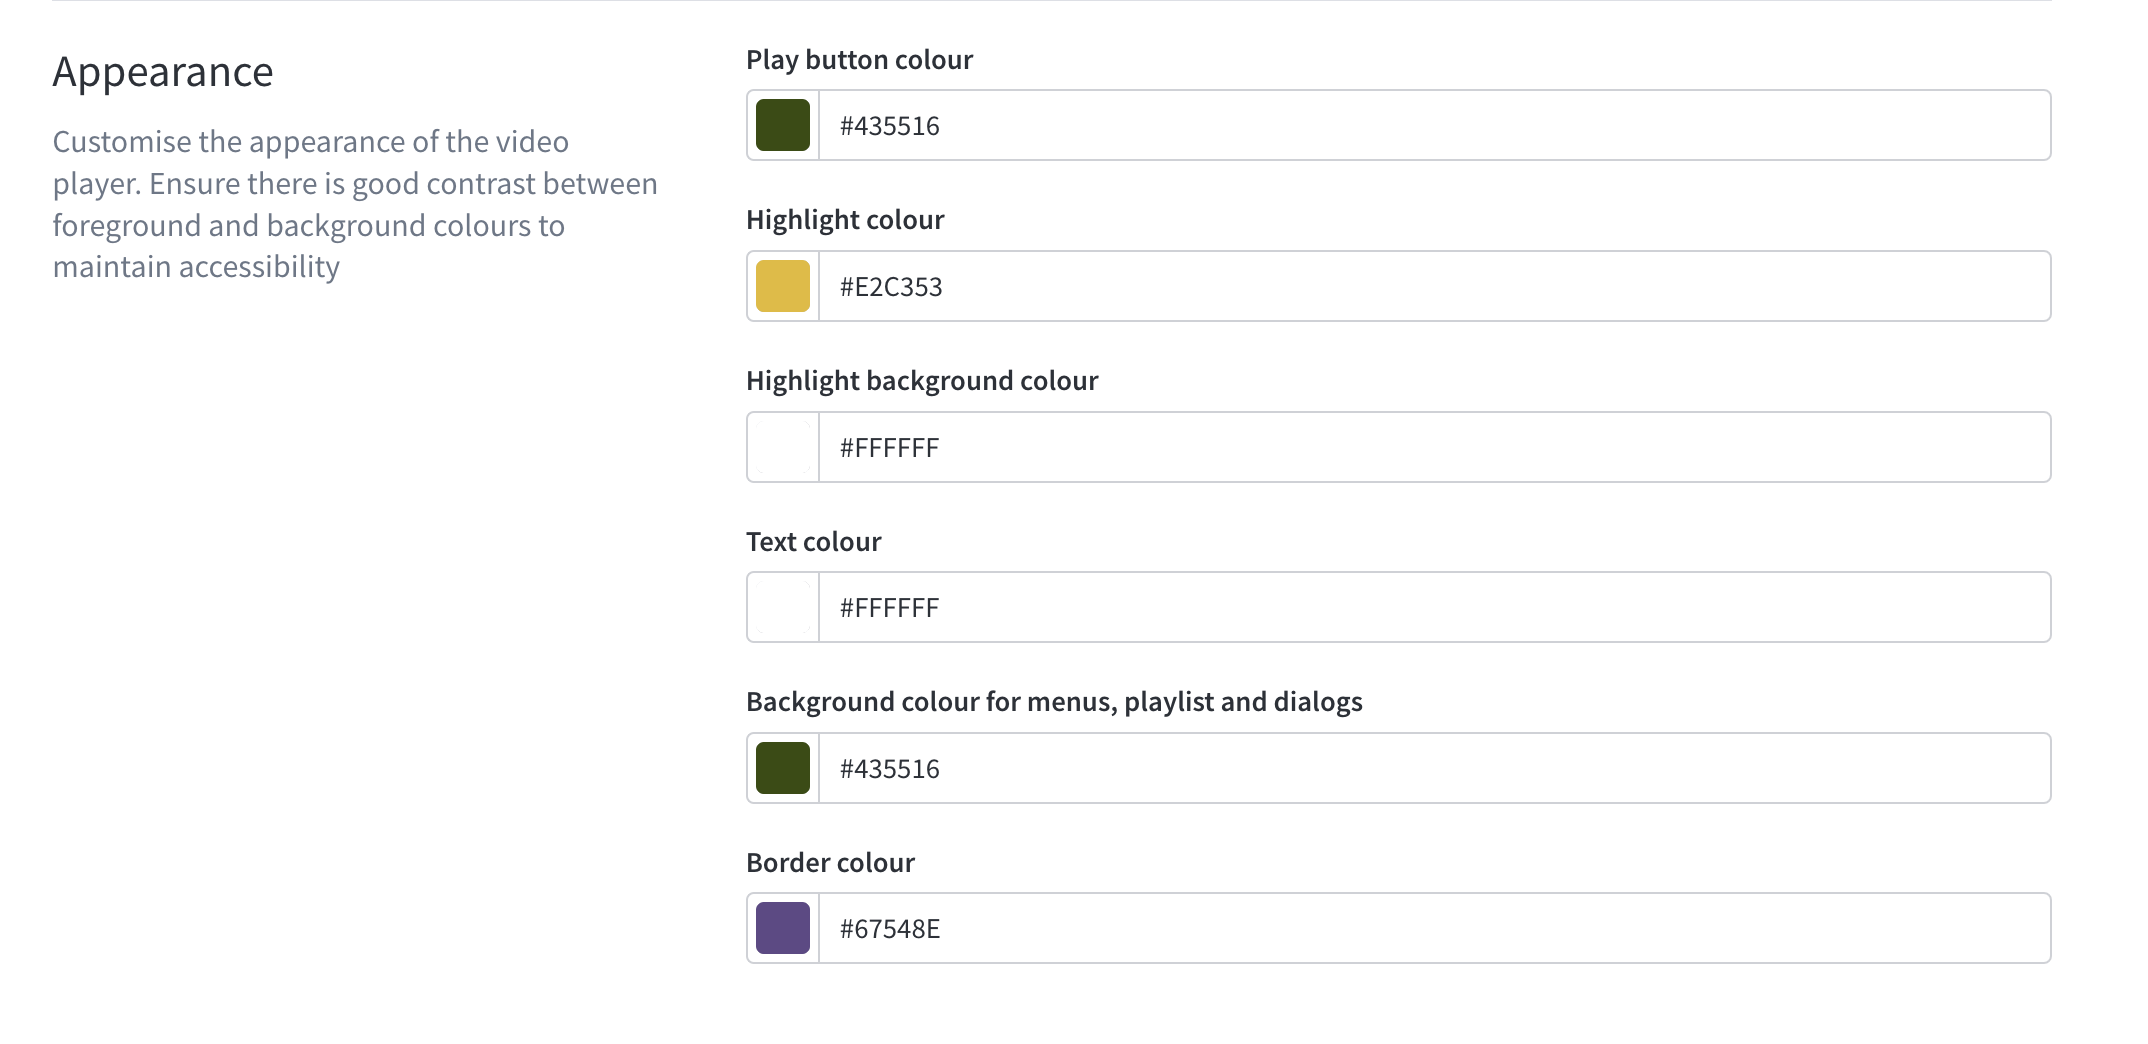Select the Highlight background colour hex input

1435,447
